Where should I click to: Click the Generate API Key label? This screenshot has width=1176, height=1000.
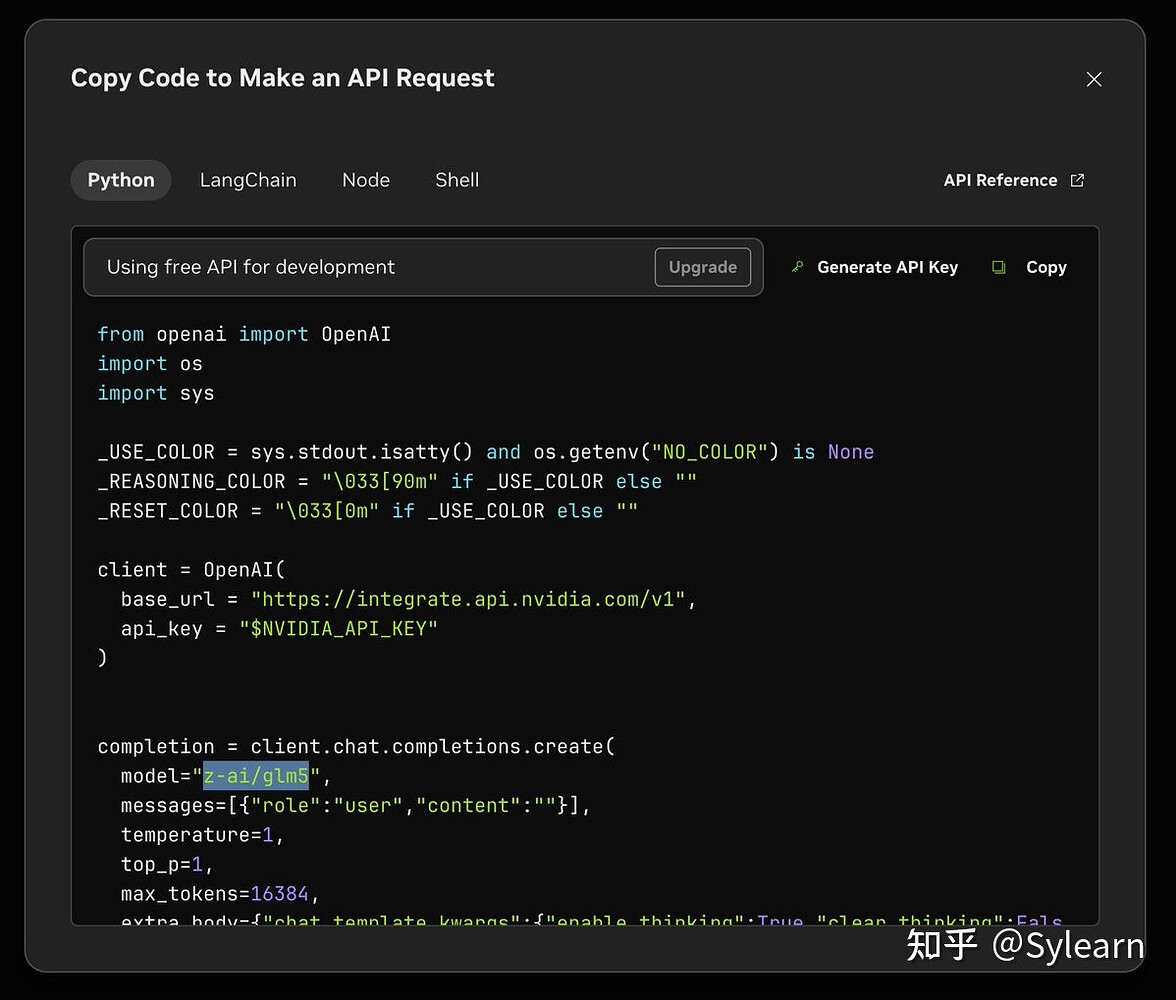point(887,267)
